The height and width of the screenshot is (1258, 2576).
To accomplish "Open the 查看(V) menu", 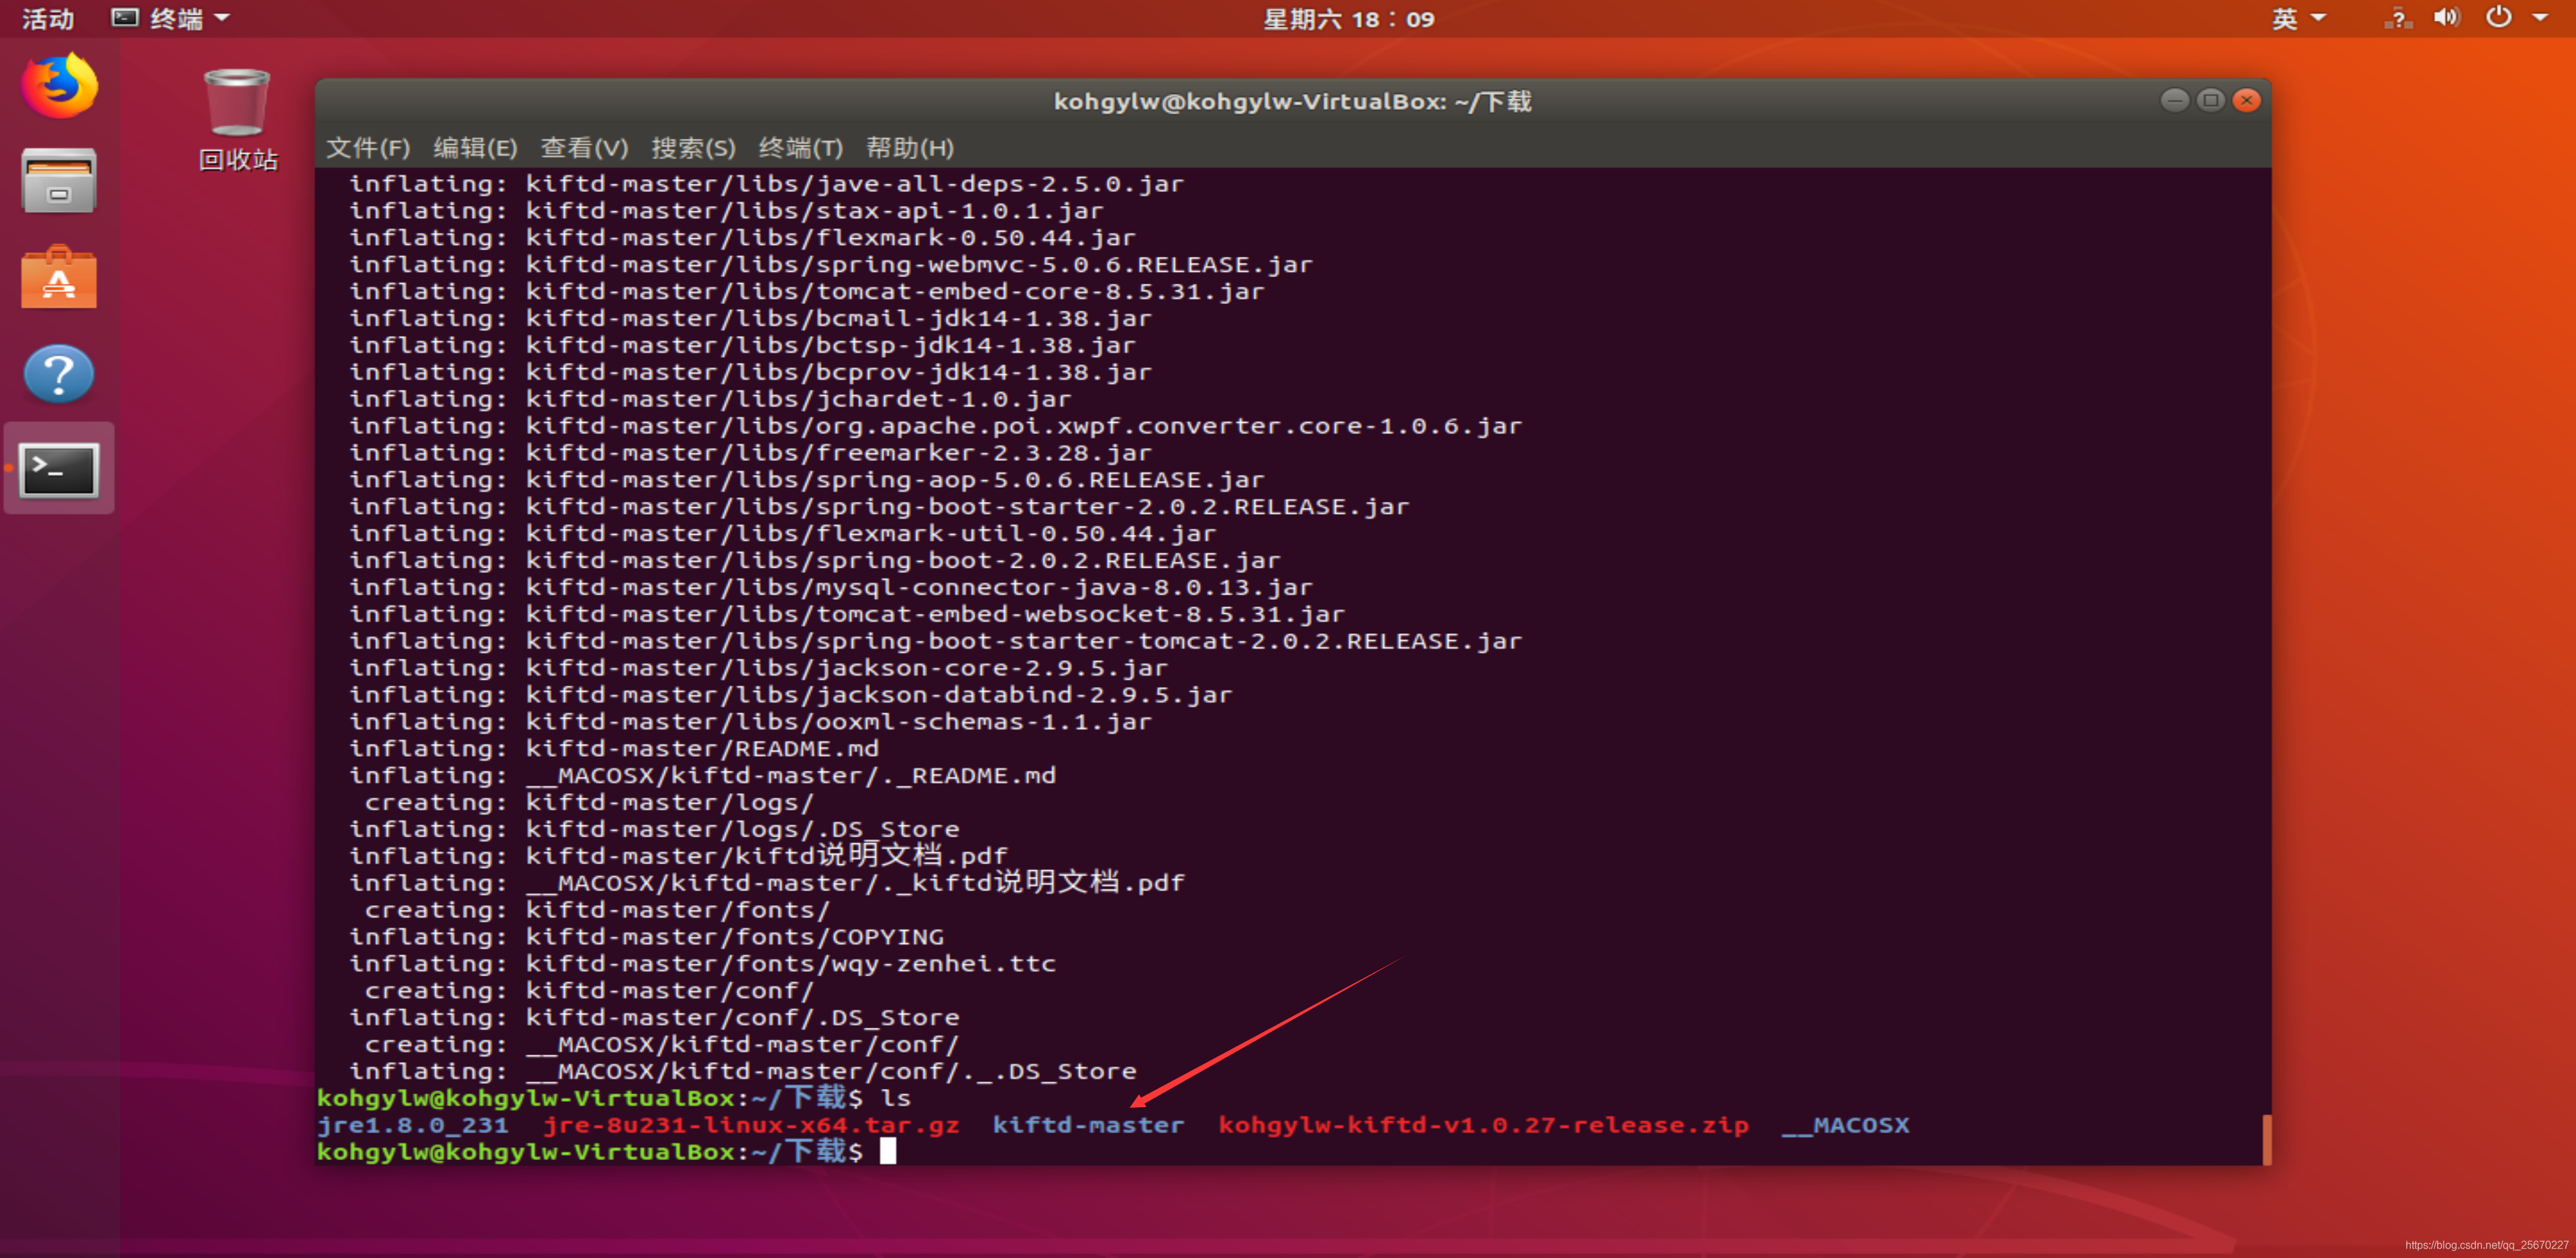I will click(x=584, y=147).
